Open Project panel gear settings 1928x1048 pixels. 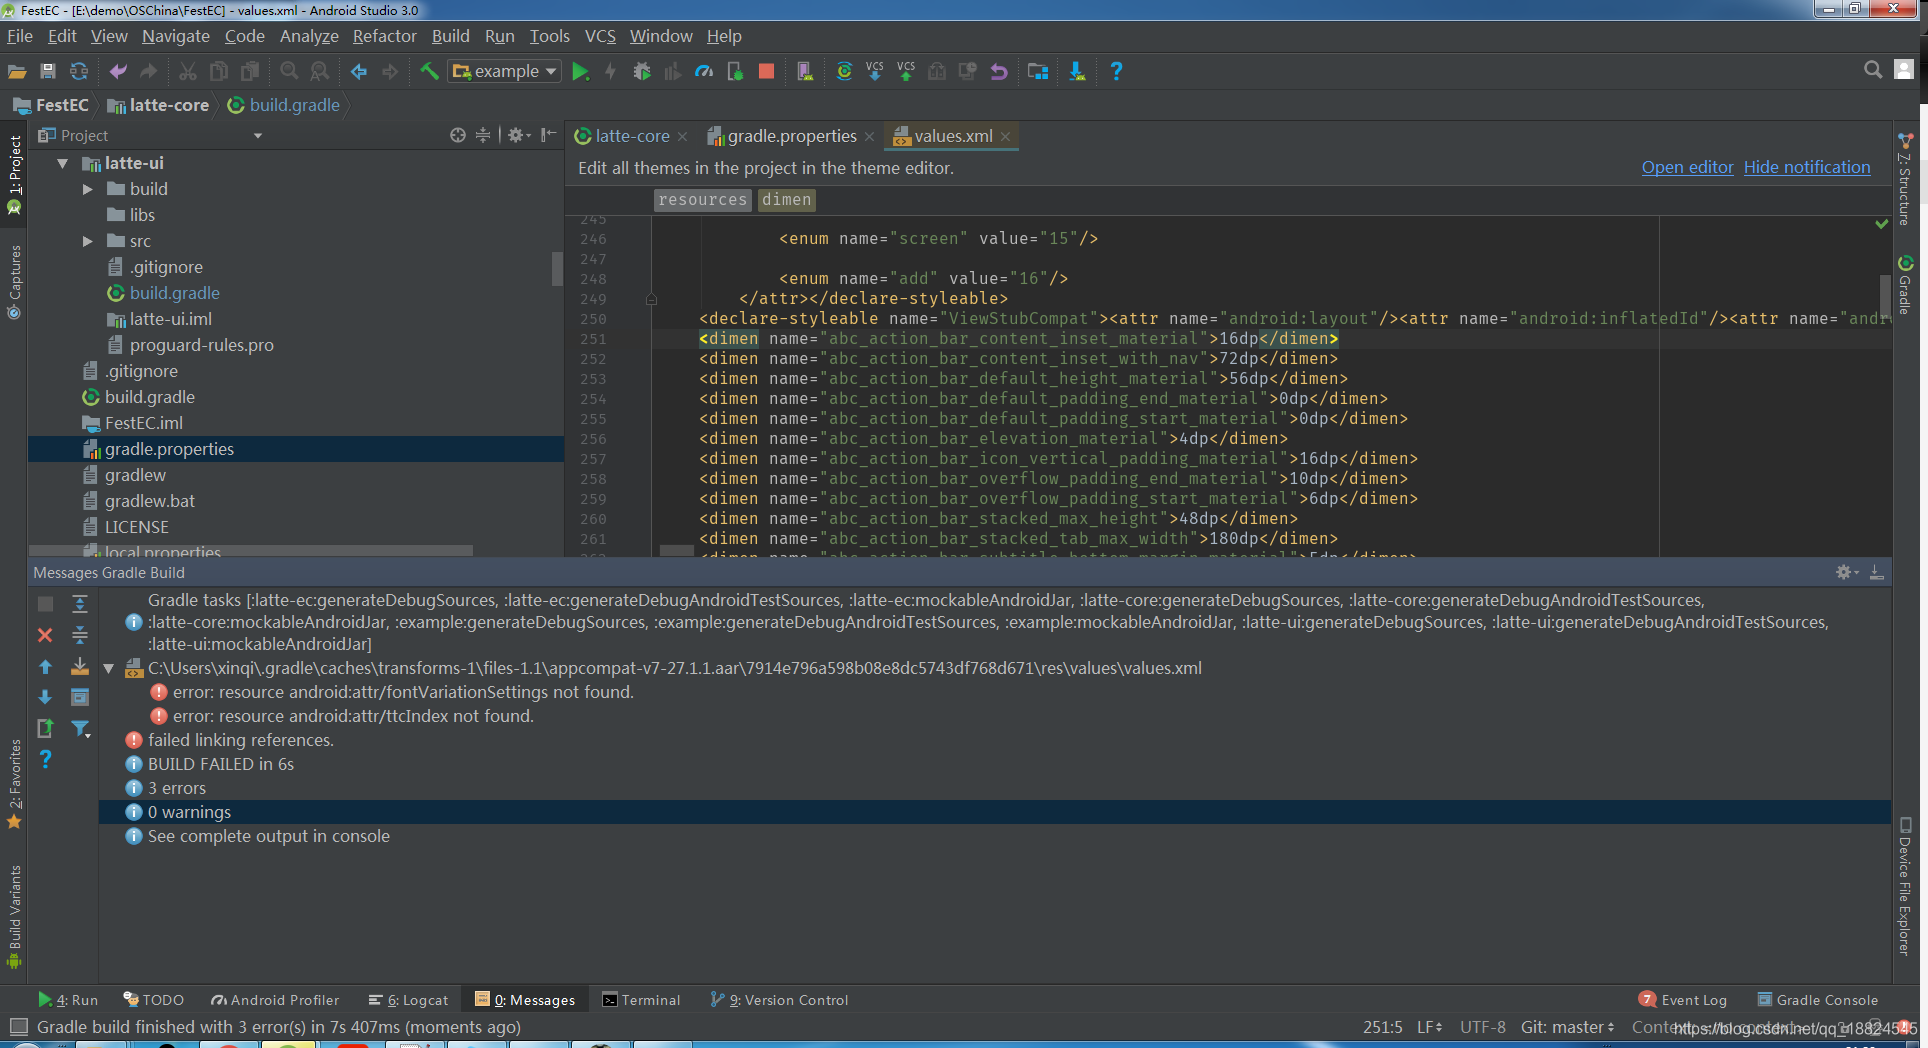tap(517, 135)
